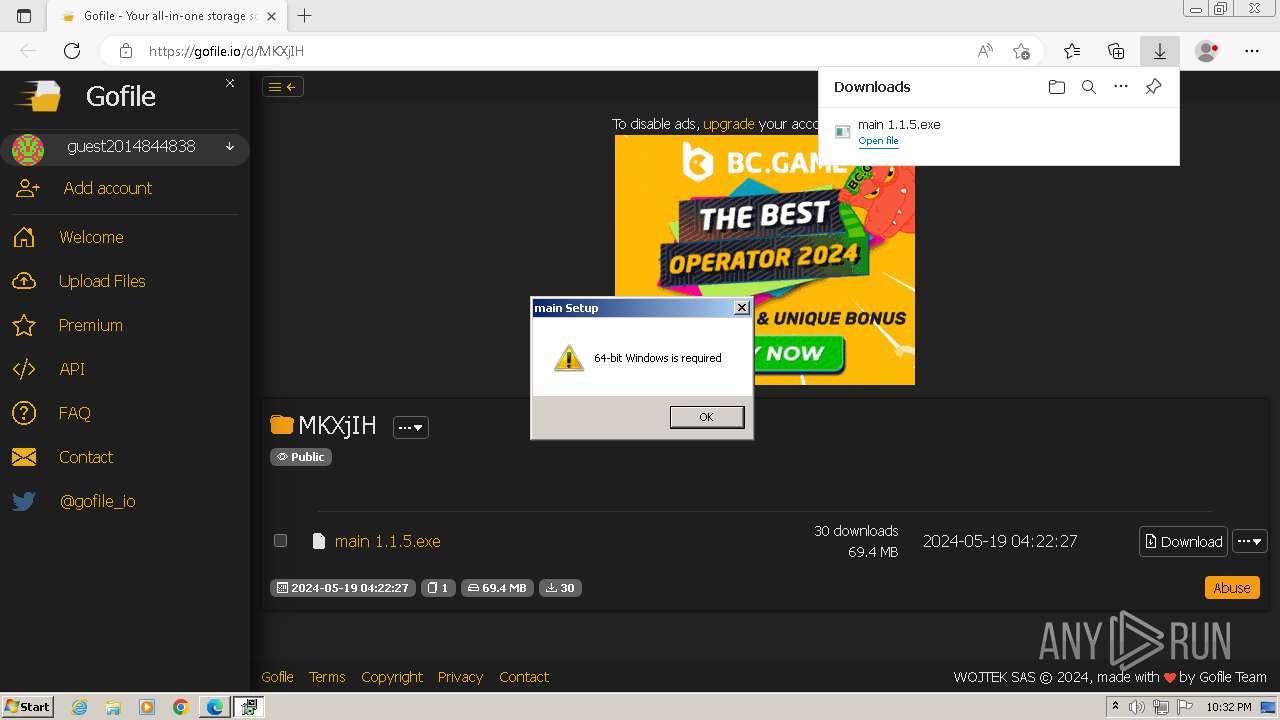
Task: Open the main 1.1.5.exe file link
Action: (387, 541)
